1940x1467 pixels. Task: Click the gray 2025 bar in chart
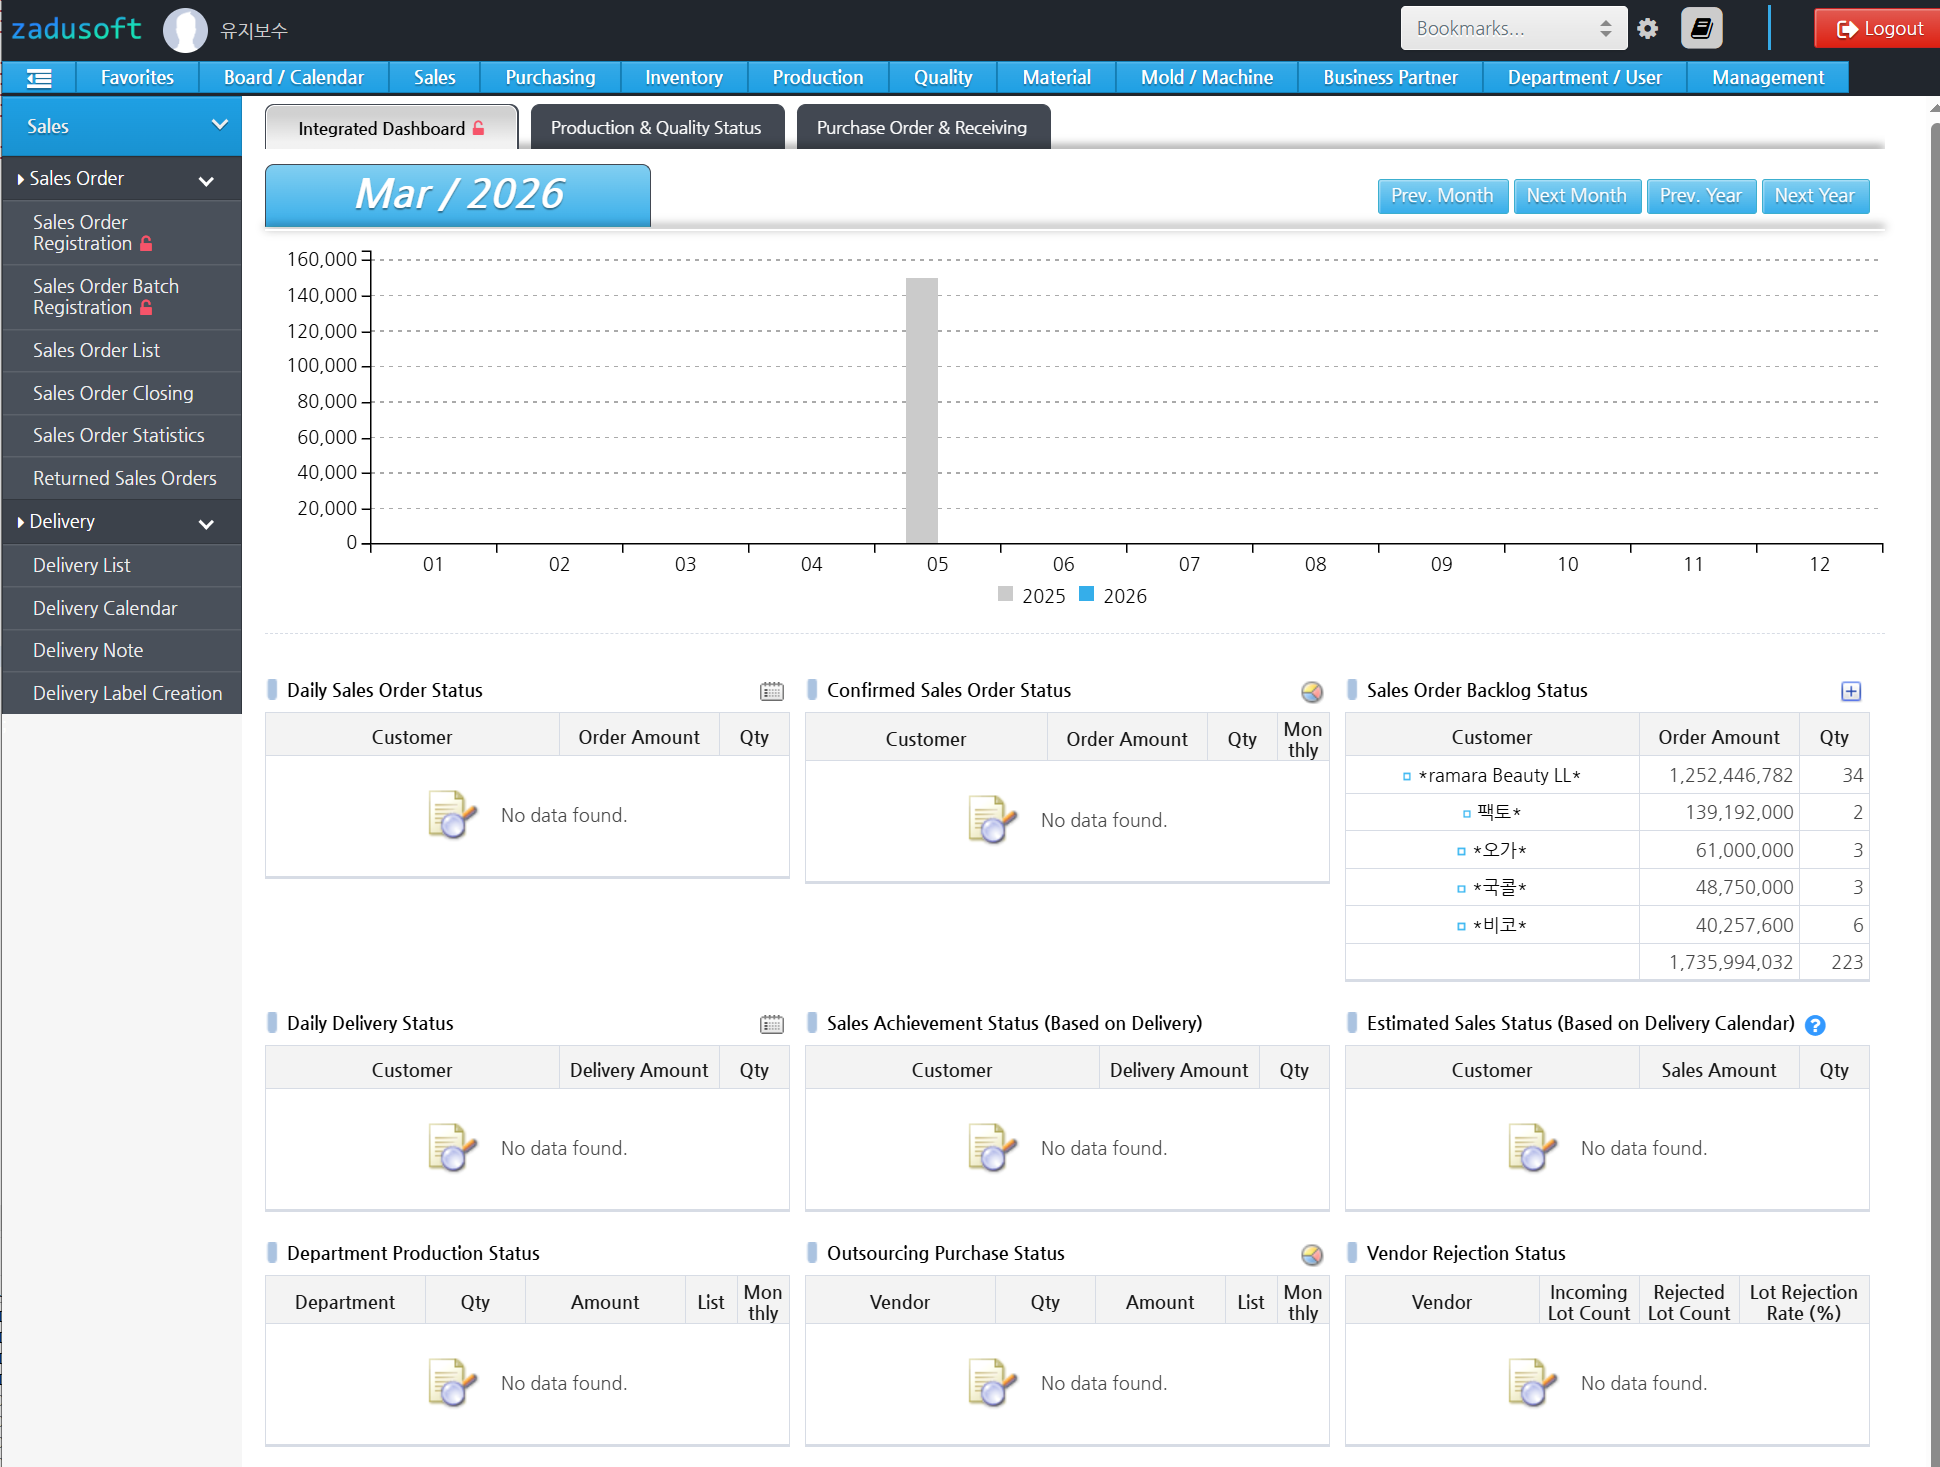pos(921,410)
